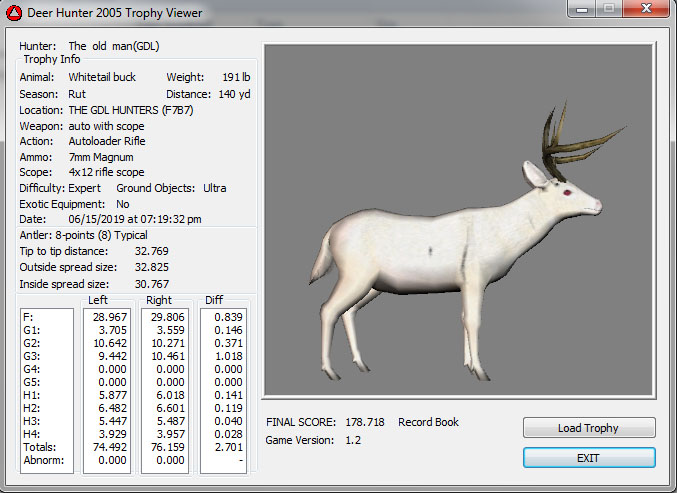The width and height of the screenshot is (677, 493).
Task: Select the Left antler F value 28.967
Action: point(106,316)
